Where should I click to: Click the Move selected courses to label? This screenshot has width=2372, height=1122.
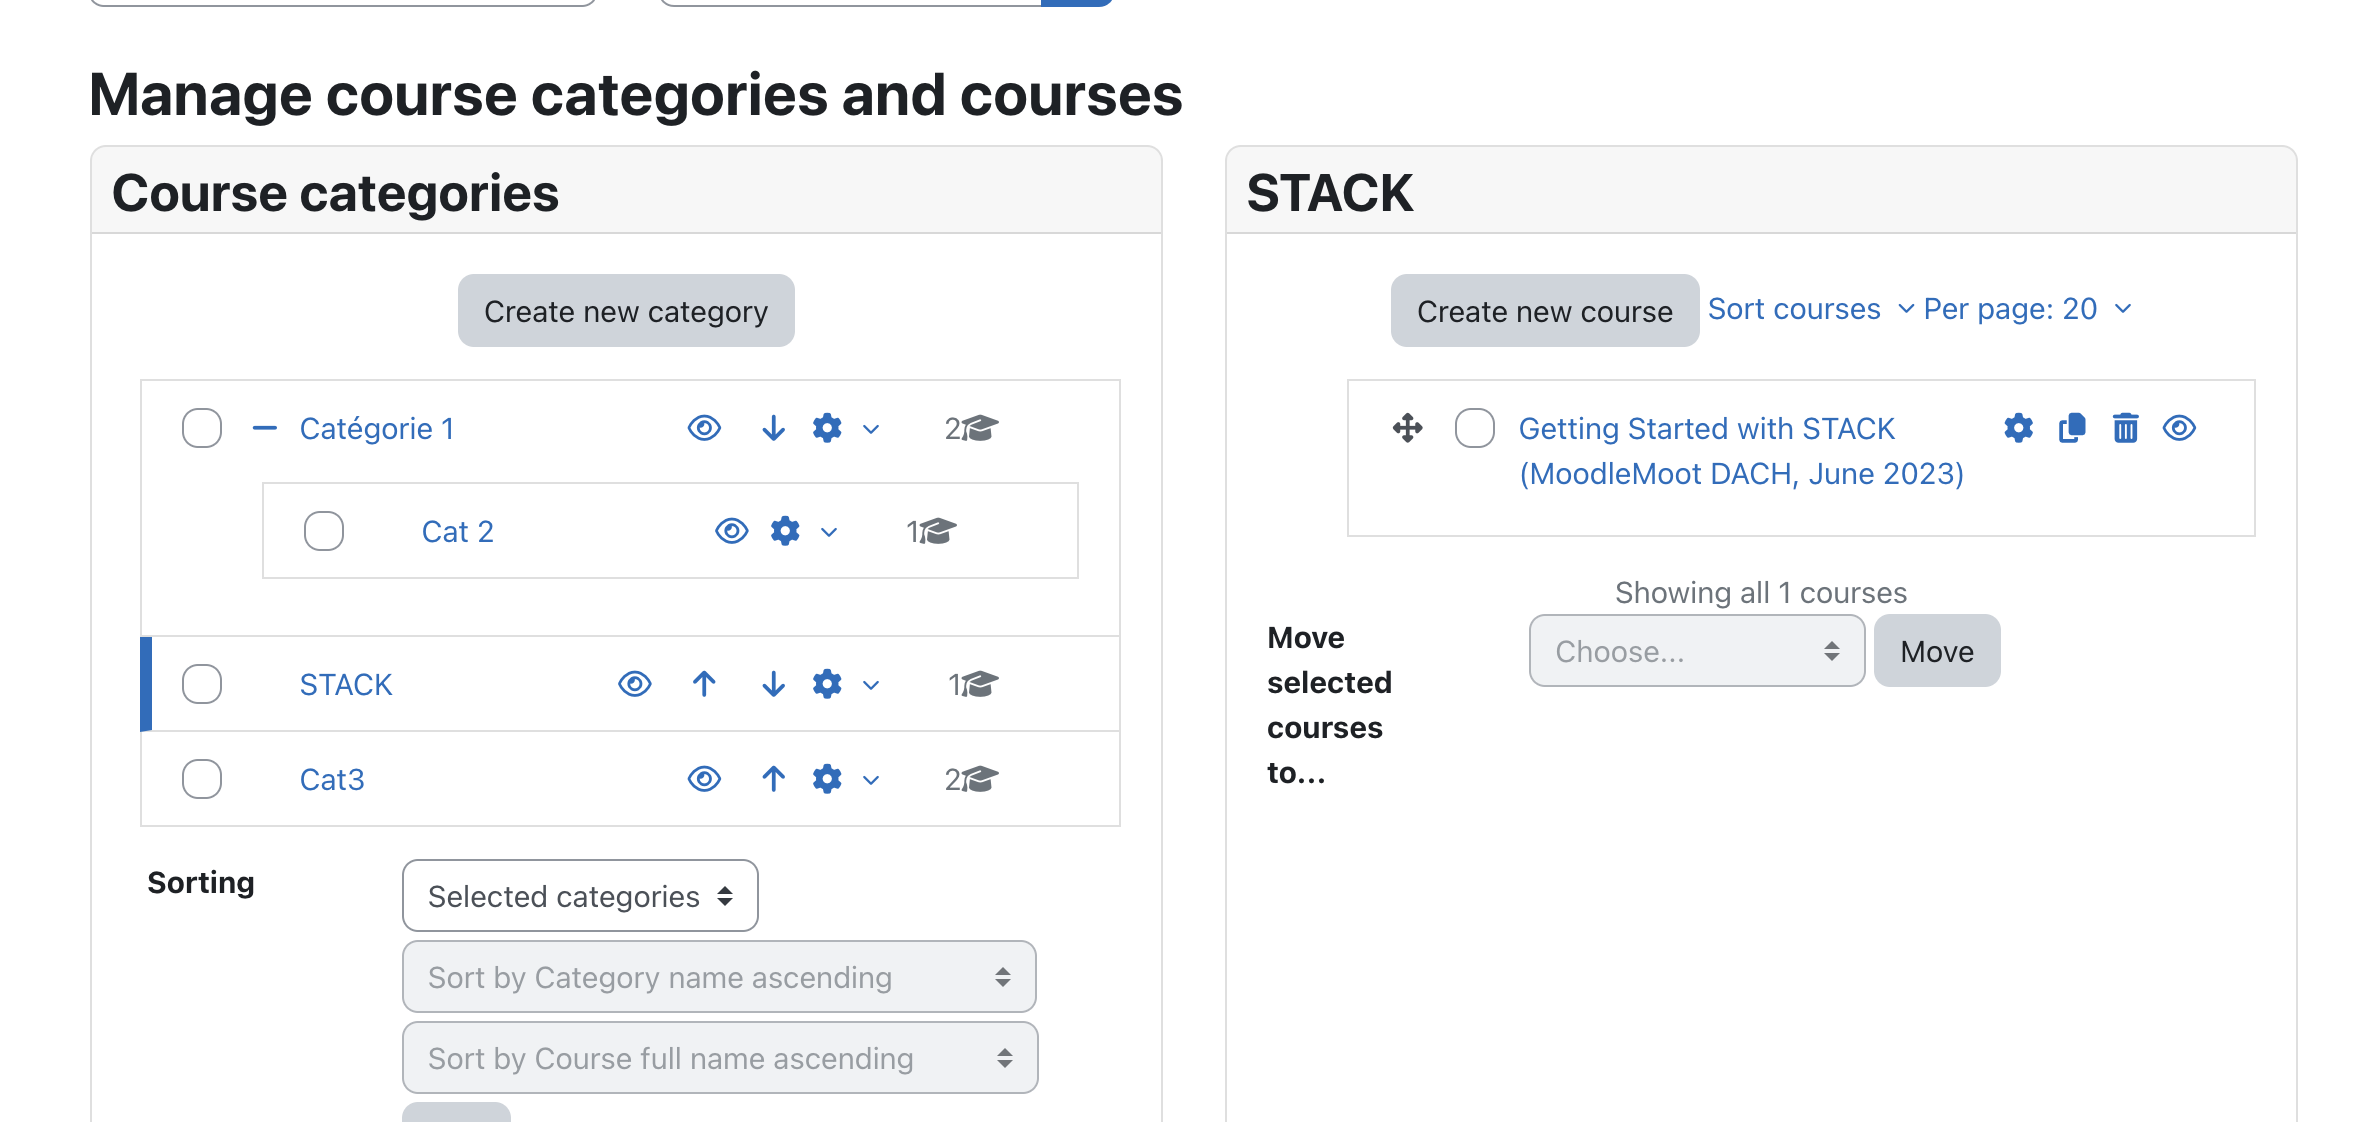pyautogui.click(x=1329, y=705)
